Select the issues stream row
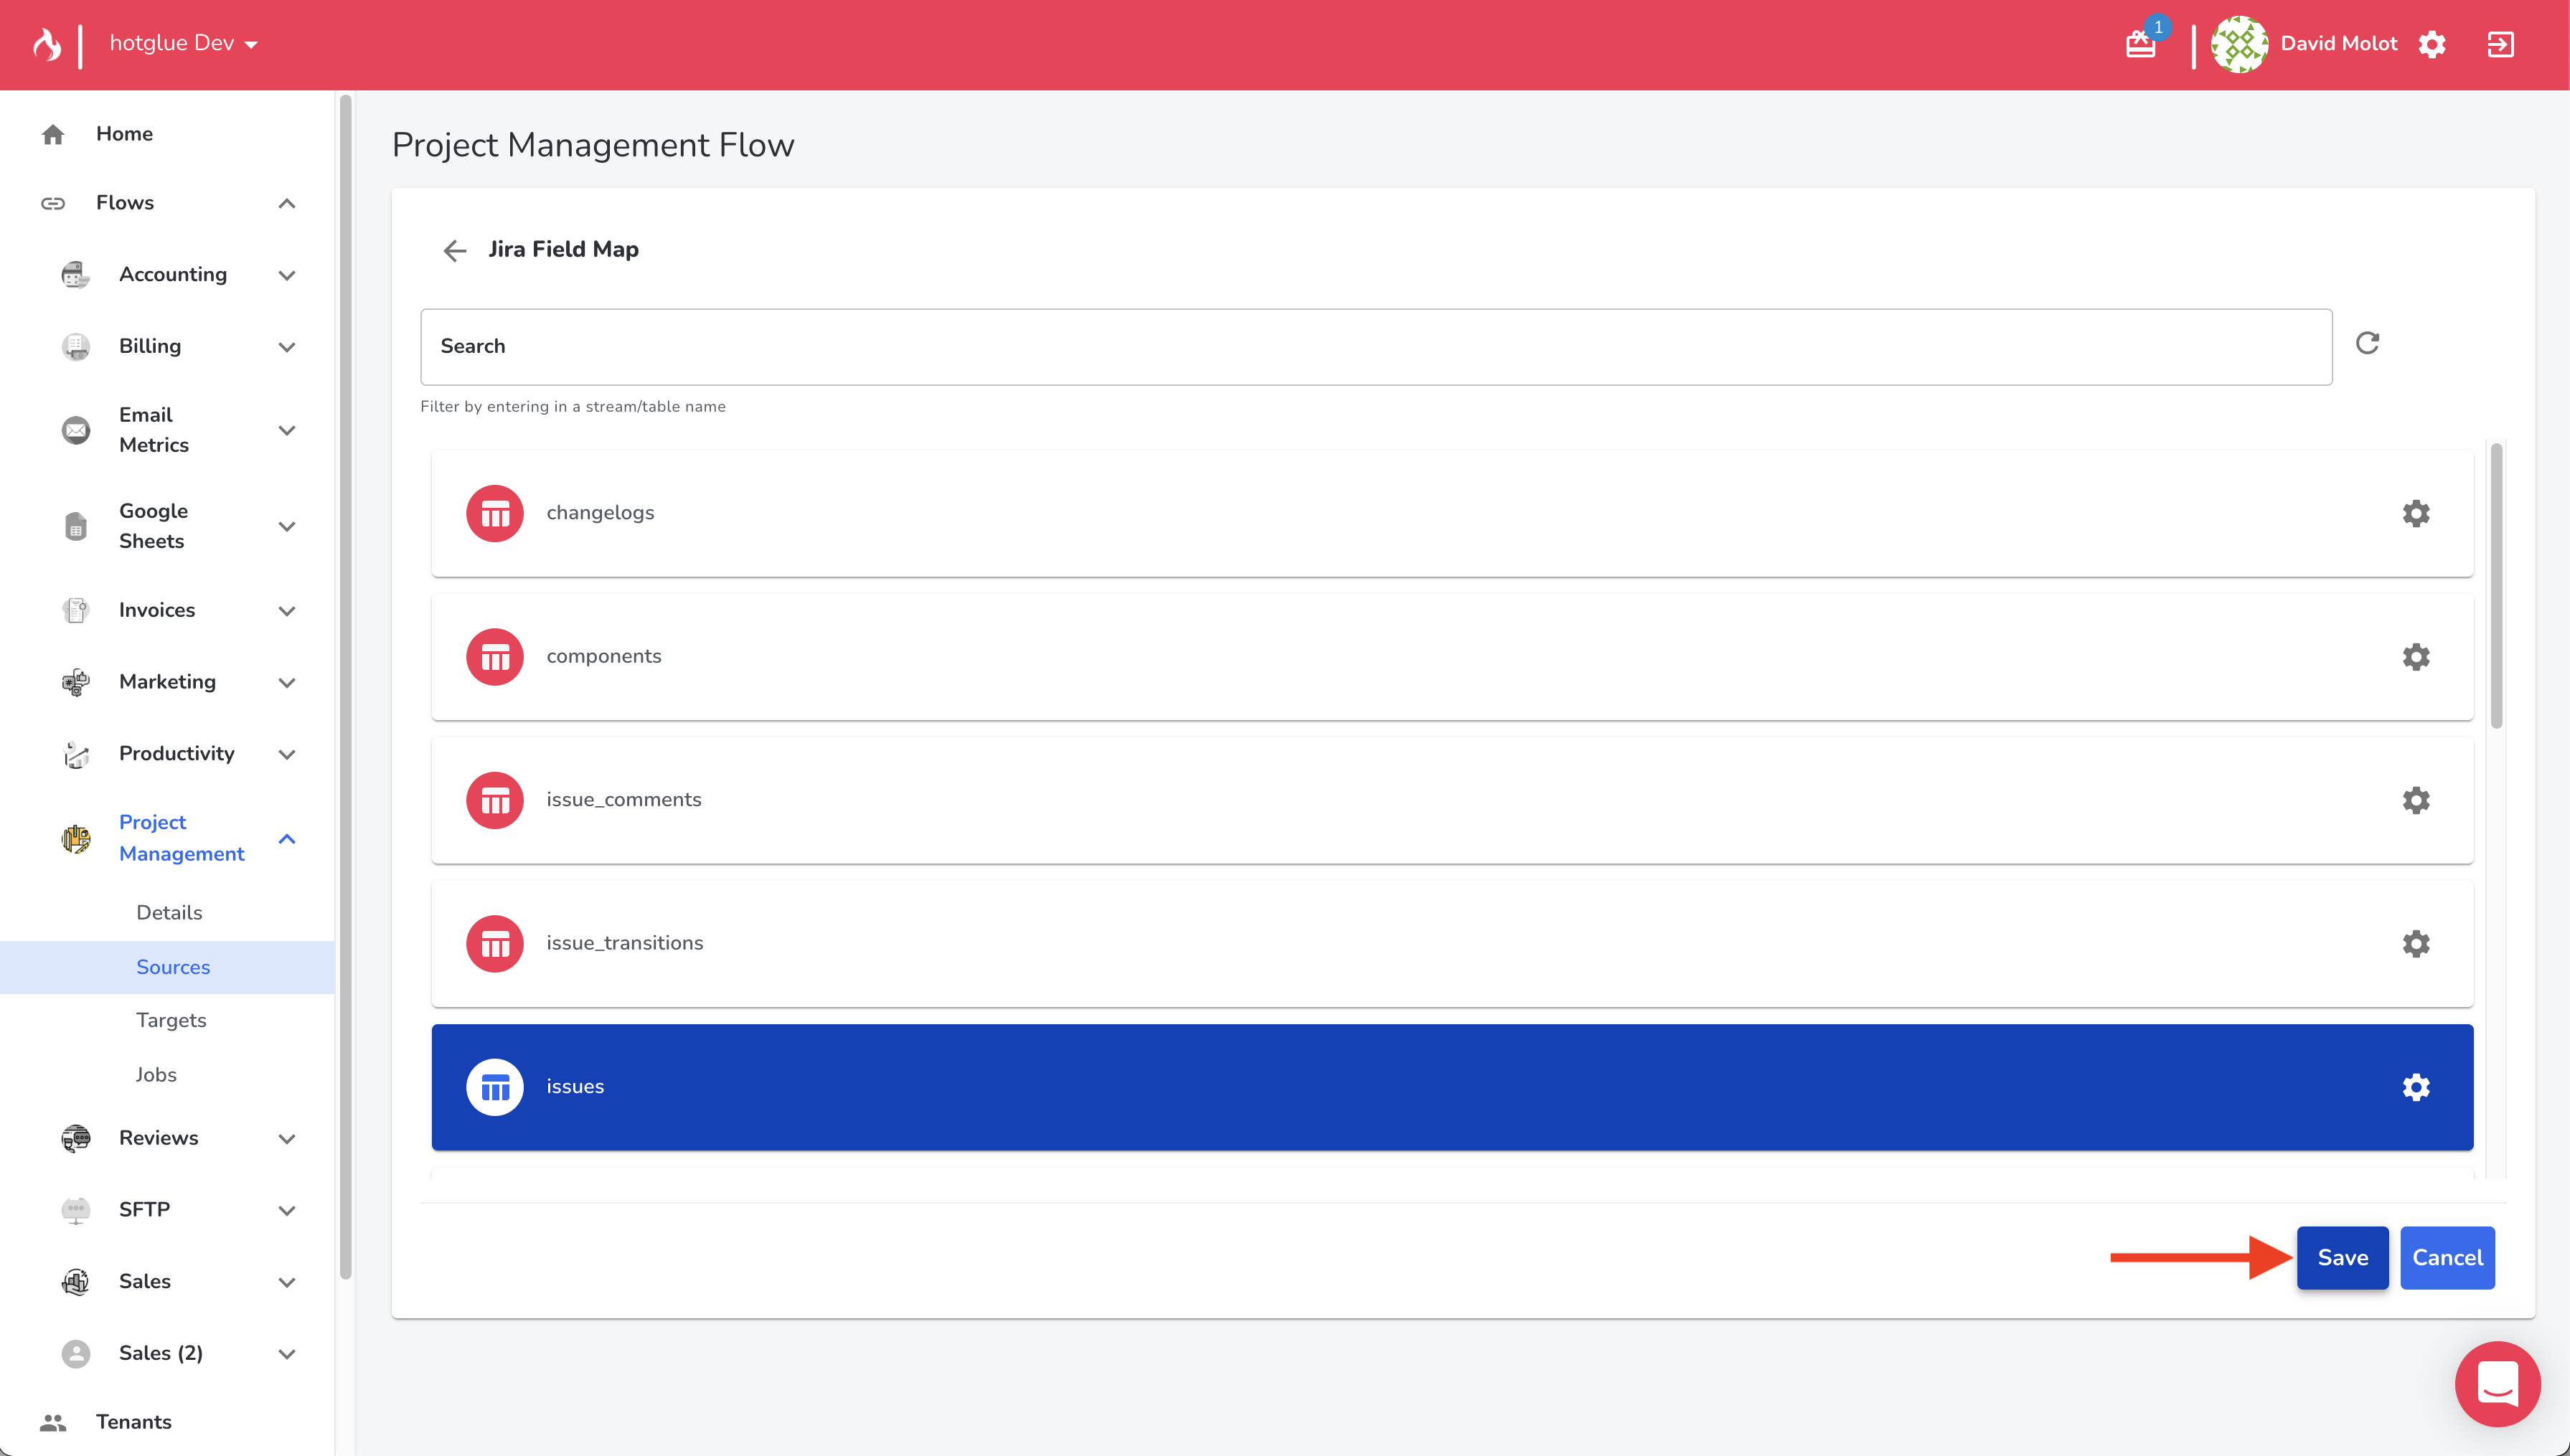This screenshot has width=2570, height=1456. (1400, 1087)
